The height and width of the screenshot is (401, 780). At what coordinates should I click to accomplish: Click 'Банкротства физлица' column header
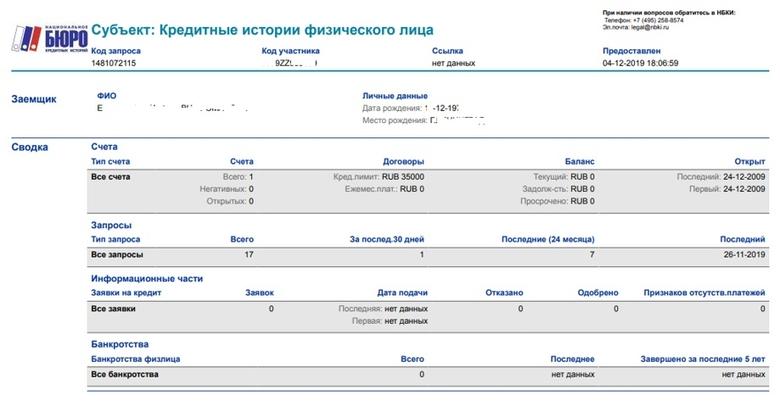pos(136,359)
